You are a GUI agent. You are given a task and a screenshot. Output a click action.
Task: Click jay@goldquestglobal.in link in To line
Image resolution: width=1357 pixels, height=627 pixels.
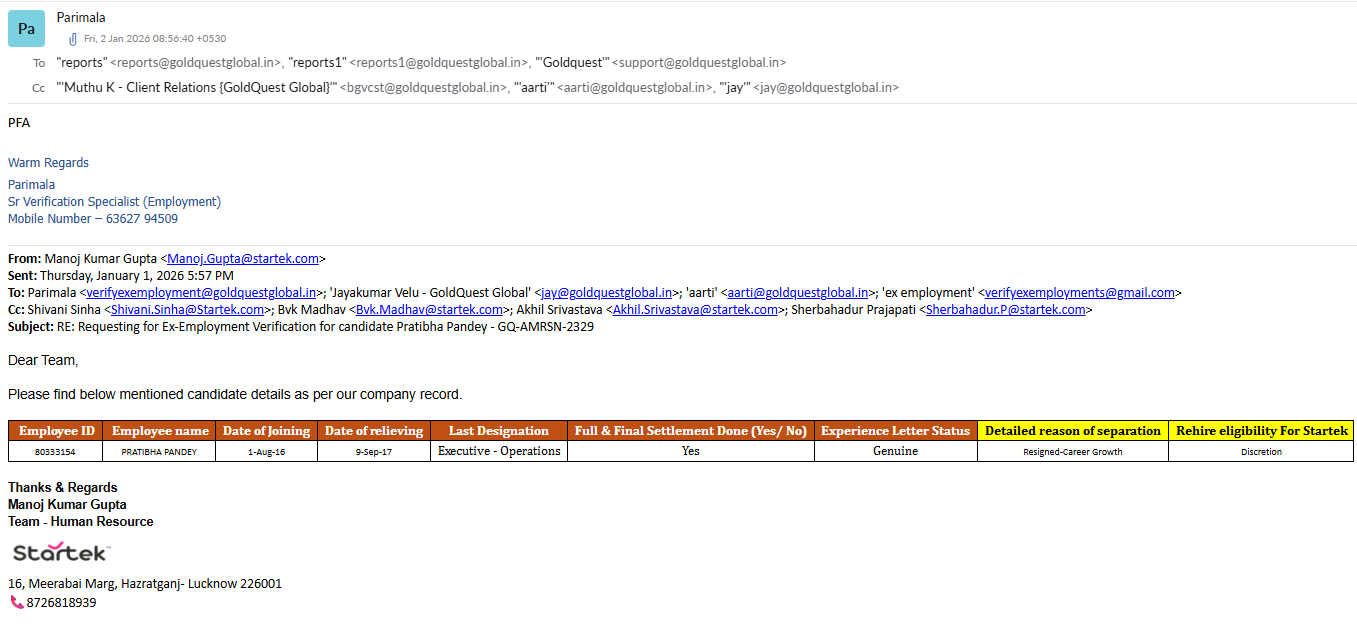point(606,293)
